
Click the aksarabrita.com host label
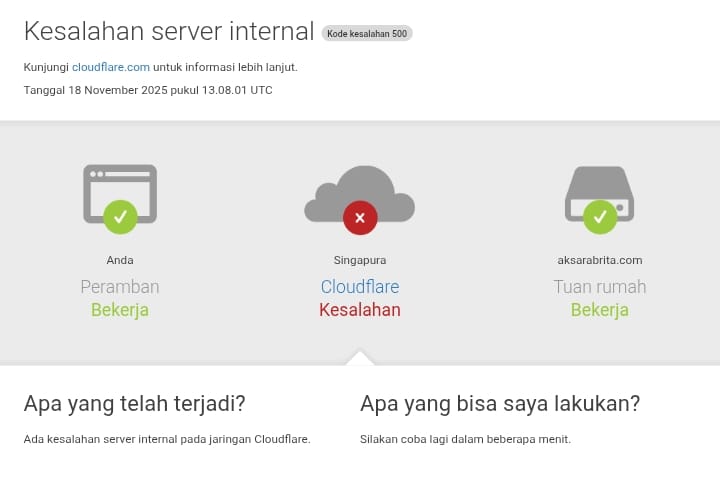click(600, 260)
